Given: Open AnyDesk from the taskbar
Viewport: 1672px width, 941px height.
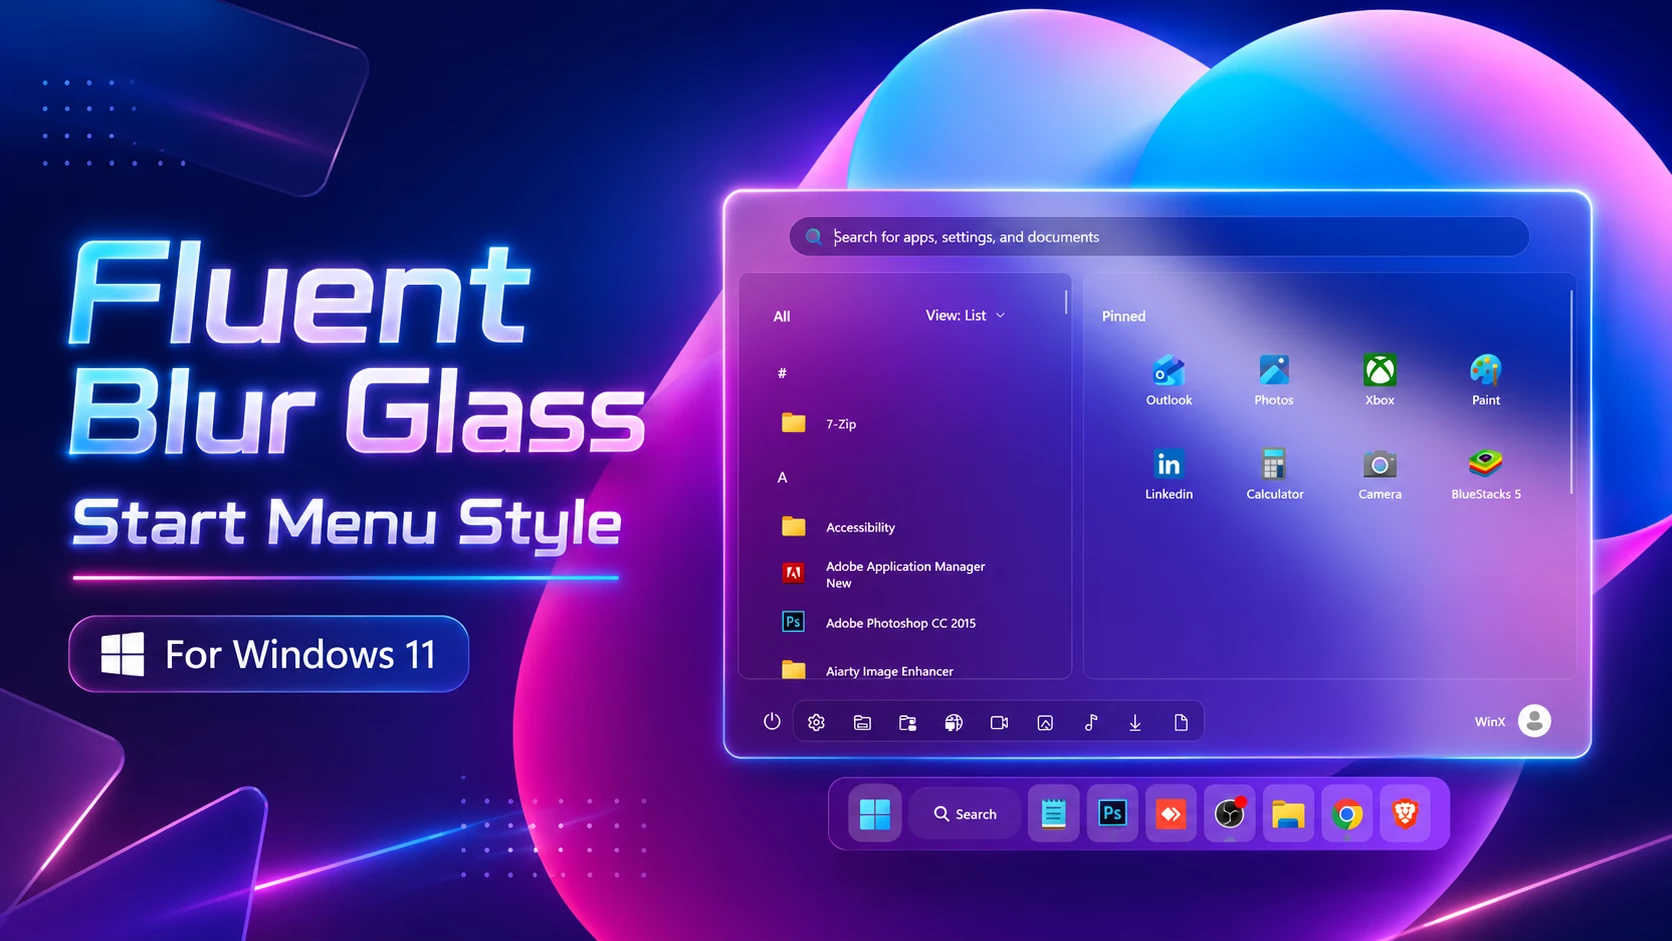Looking at the screenshot, I should [x=1171, y=814].
